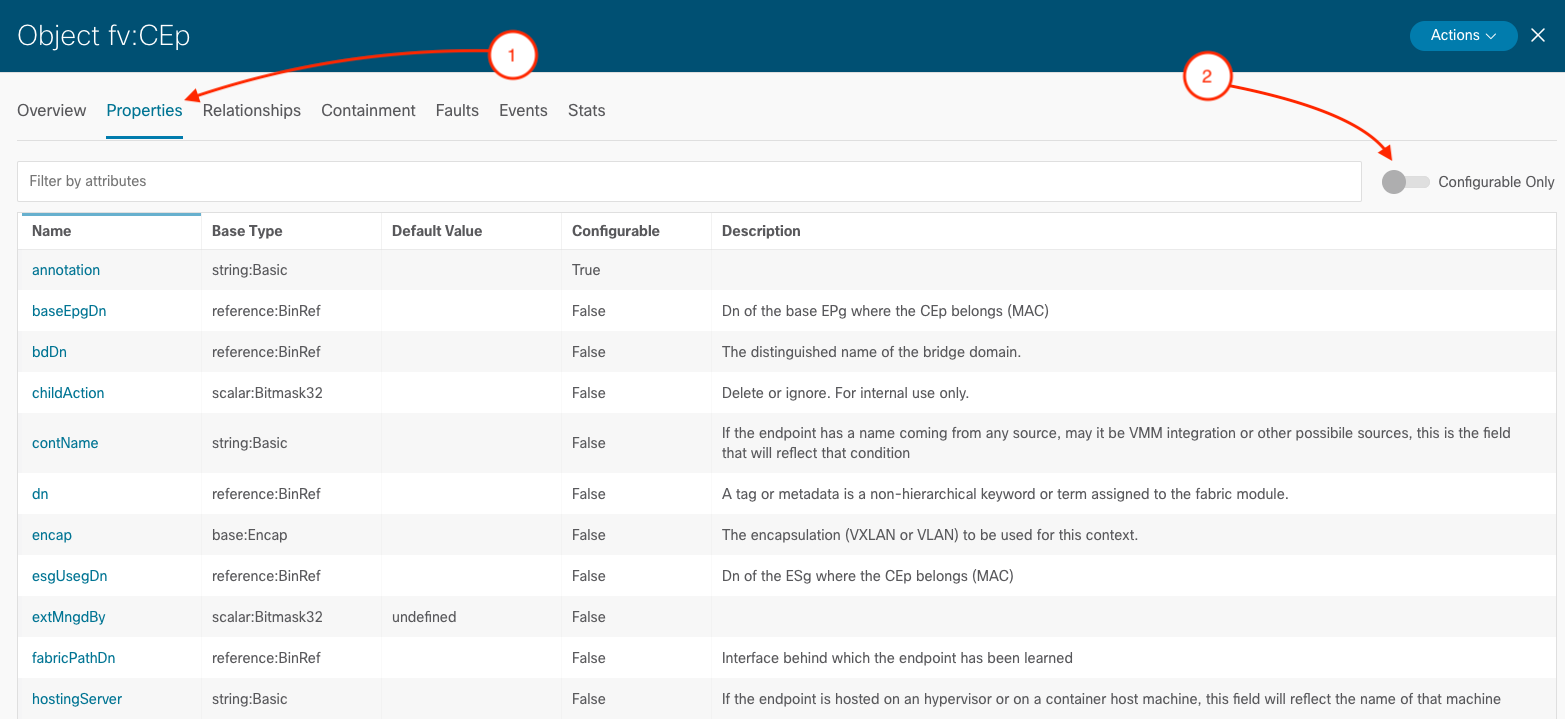Go to the Containment tab
1565x719 pixels.
(368, 111)
